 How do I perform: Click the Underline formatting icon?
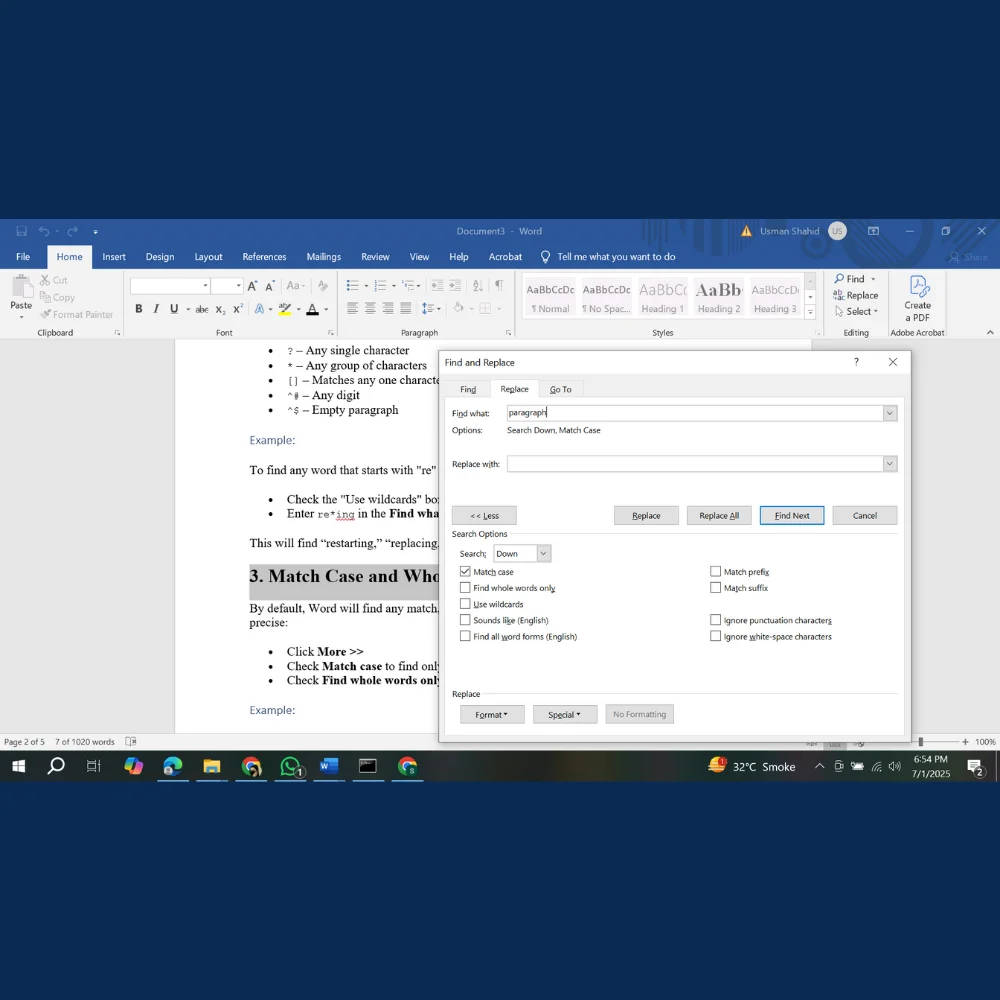coord(173,309)
